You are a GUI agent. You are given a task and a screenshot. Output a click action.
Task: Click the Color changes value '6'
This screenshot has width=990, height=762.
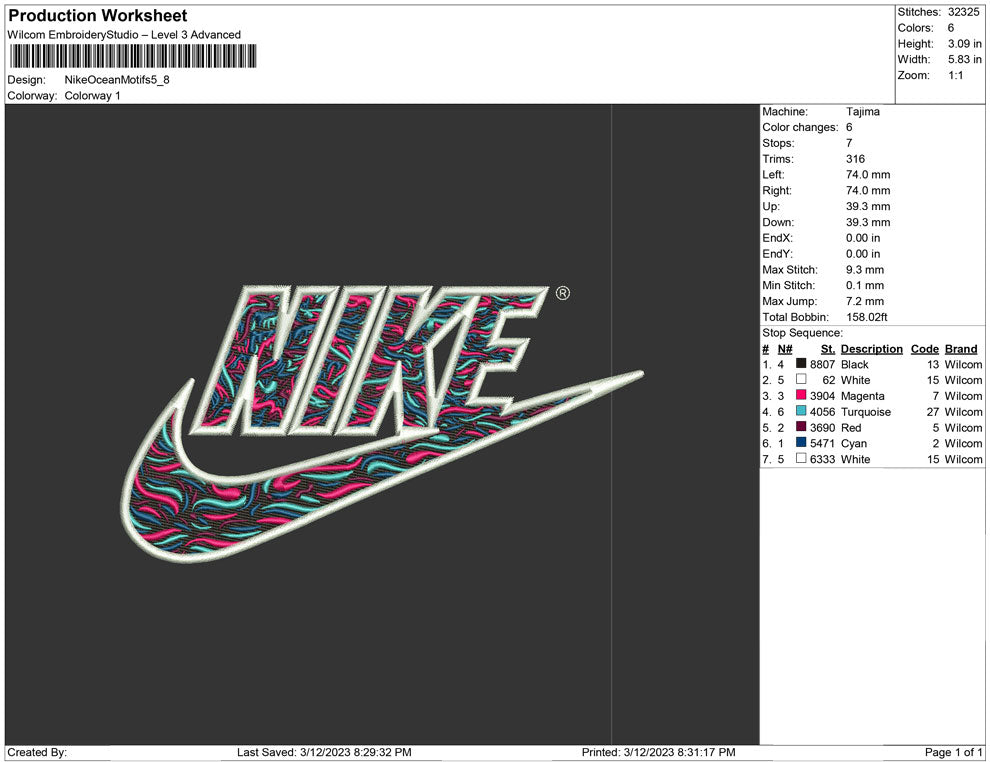click(849, 127)
